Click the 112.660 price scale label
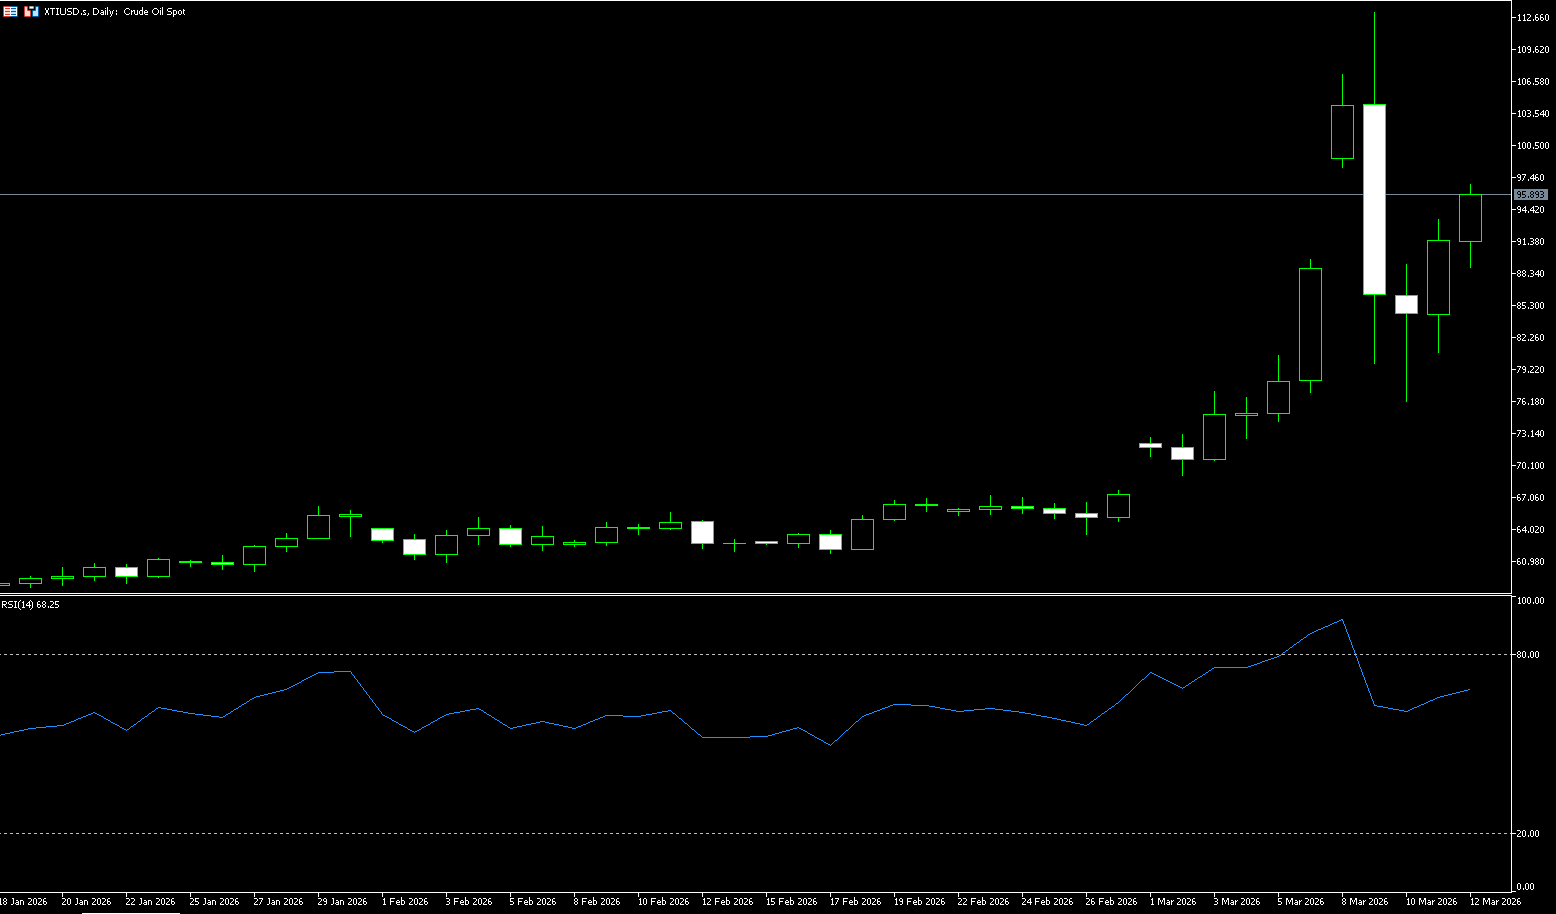 point(1533,18)
